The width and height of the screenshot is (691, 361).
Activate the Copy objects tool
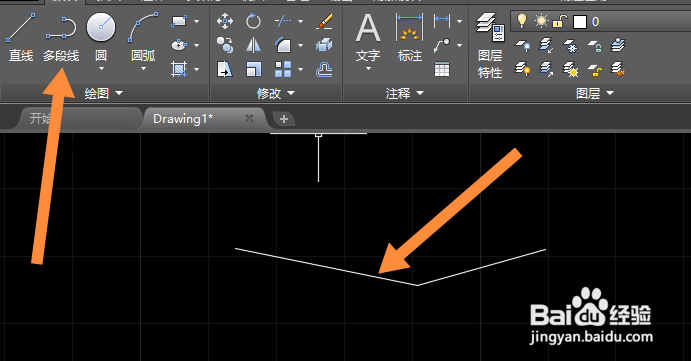[225, 45]
